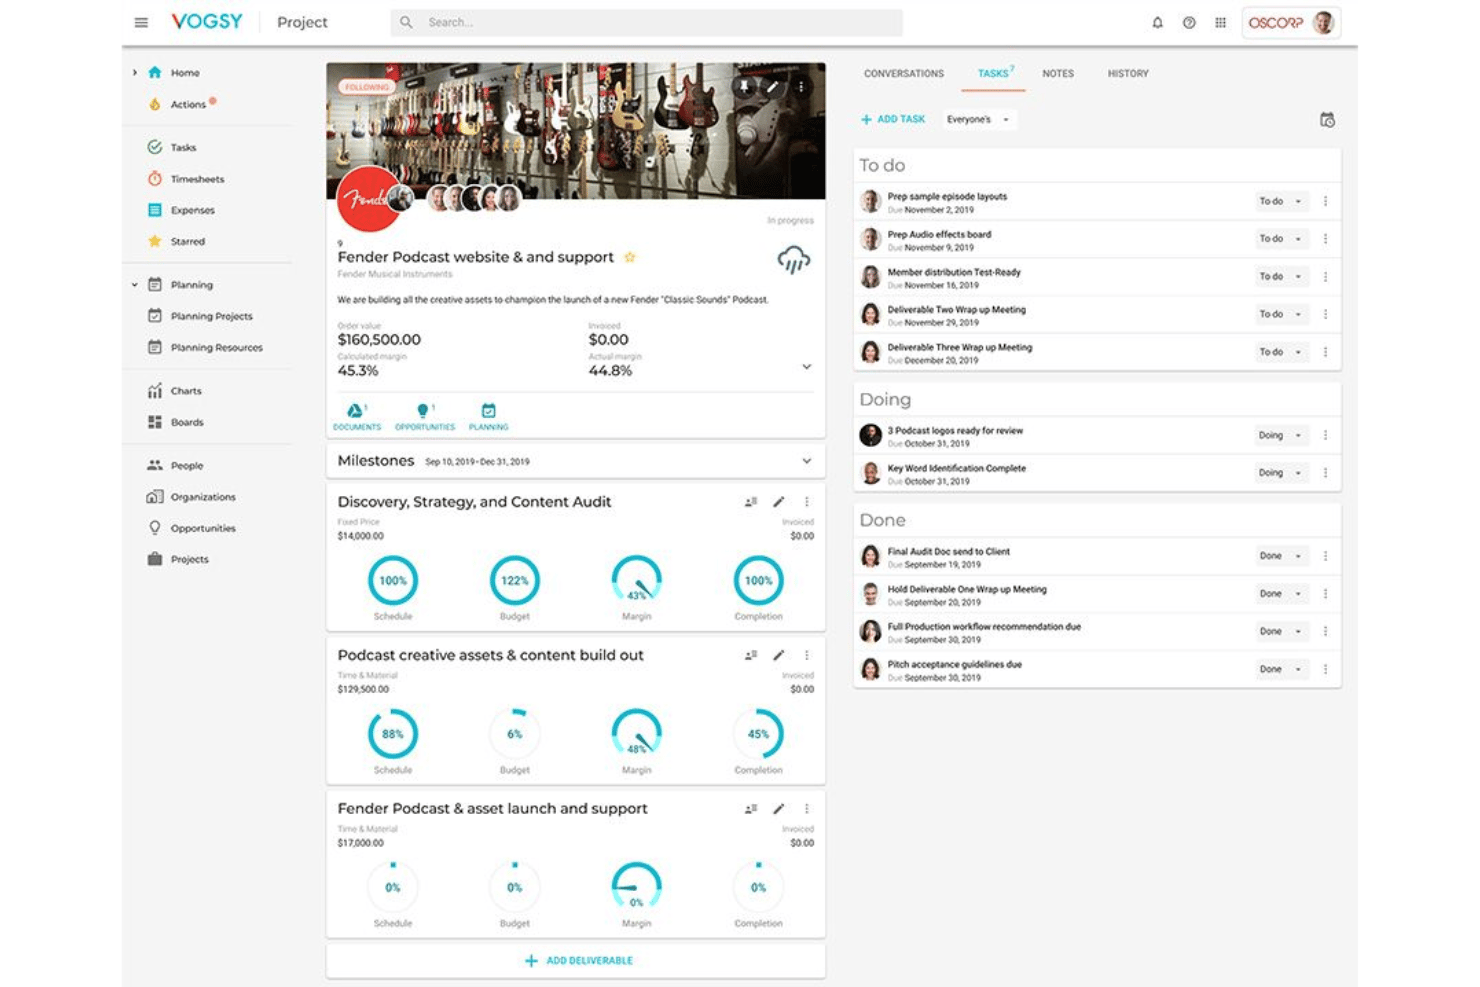Expand project financial details chevron

pos(806,367)
